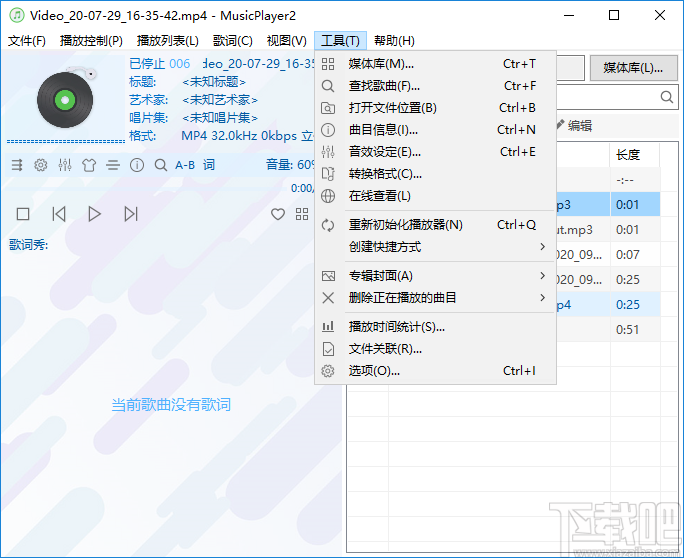Select playlist row with length 0:51
The height and width of the screenshot is (558, 684).
pyautogui.click(x=609, y=329)
